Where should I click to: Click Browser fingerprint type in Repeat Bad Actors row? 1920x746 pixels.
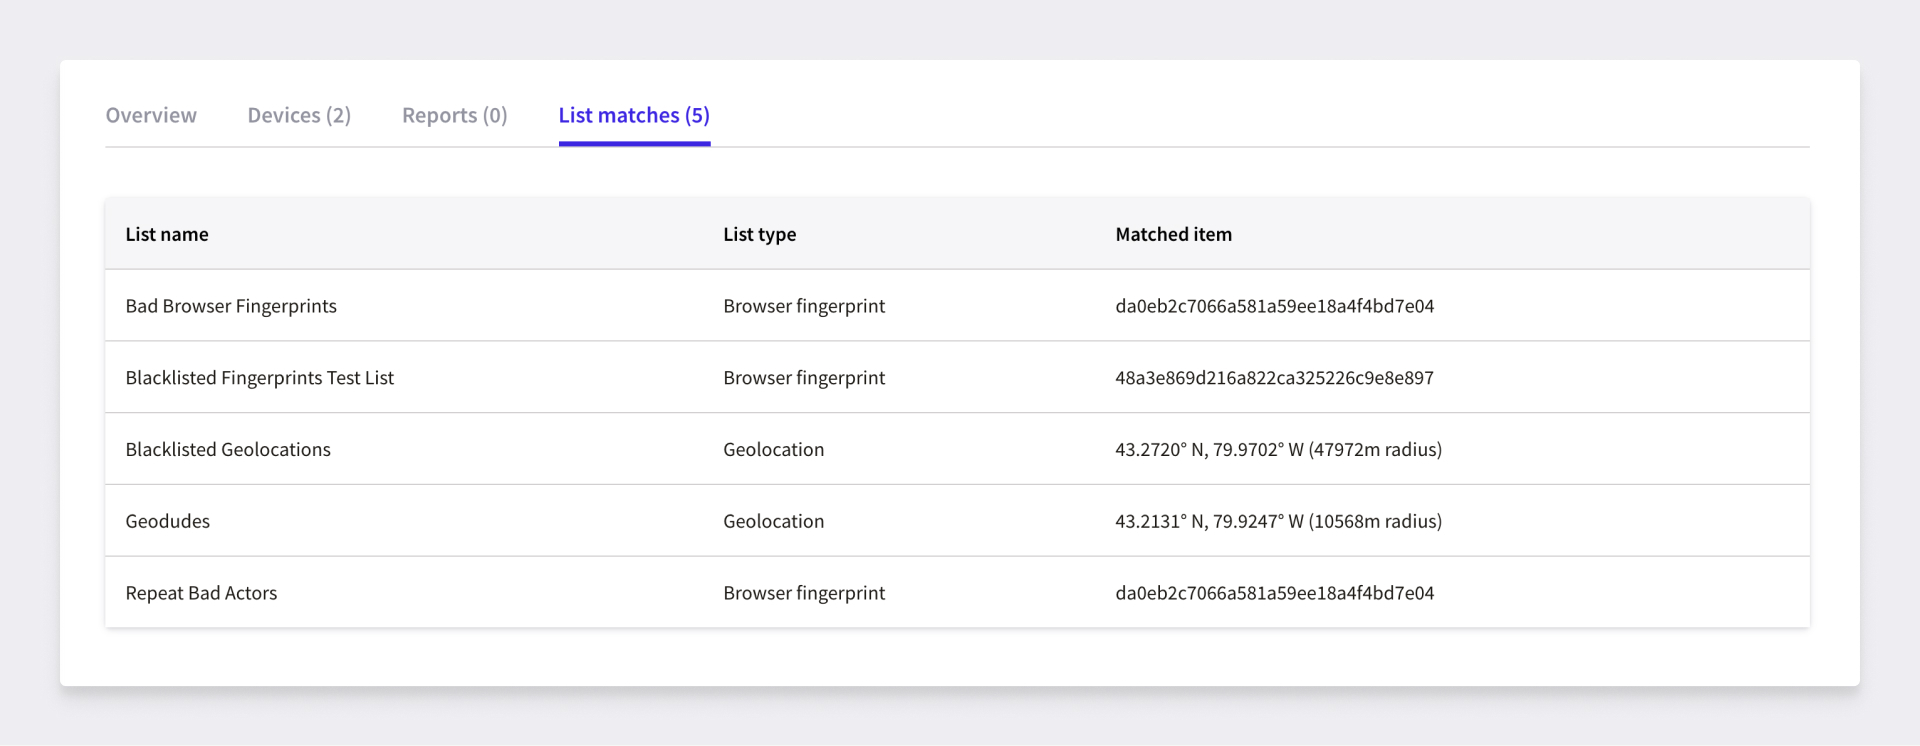click(x=804, y=593)
